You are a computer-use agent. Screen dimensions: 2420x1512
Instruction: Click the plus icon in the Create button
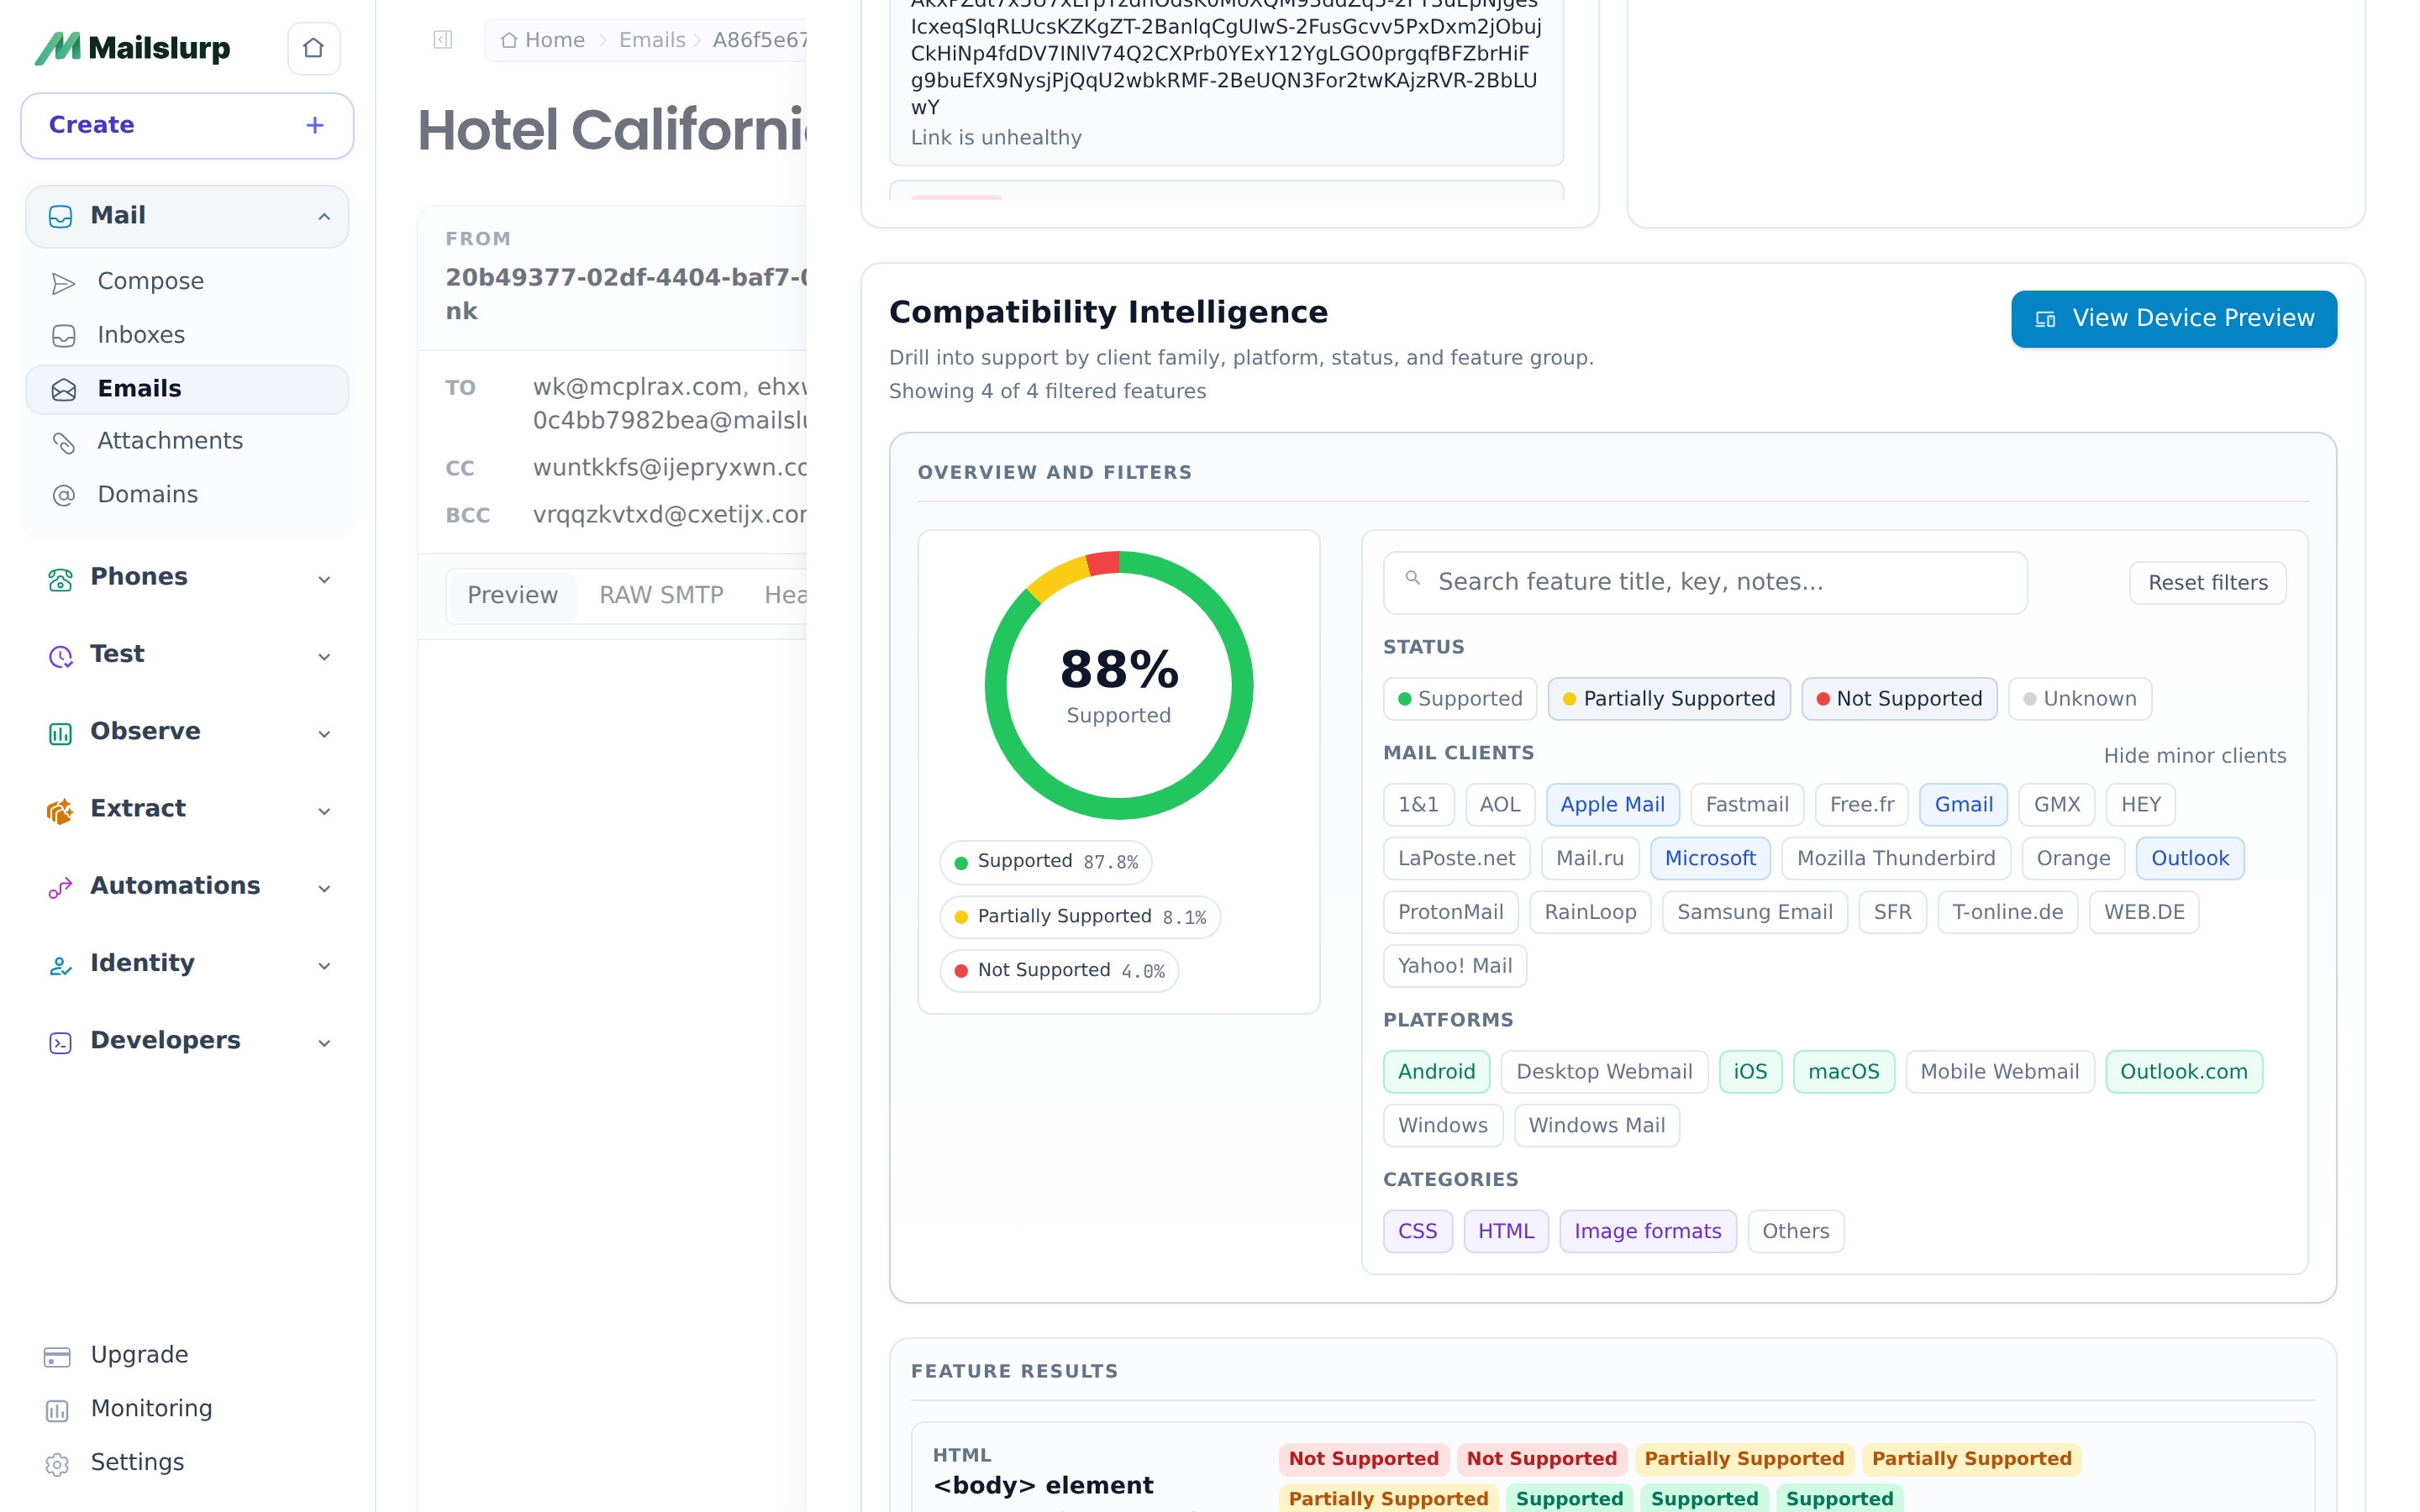[x=314, y=125]
